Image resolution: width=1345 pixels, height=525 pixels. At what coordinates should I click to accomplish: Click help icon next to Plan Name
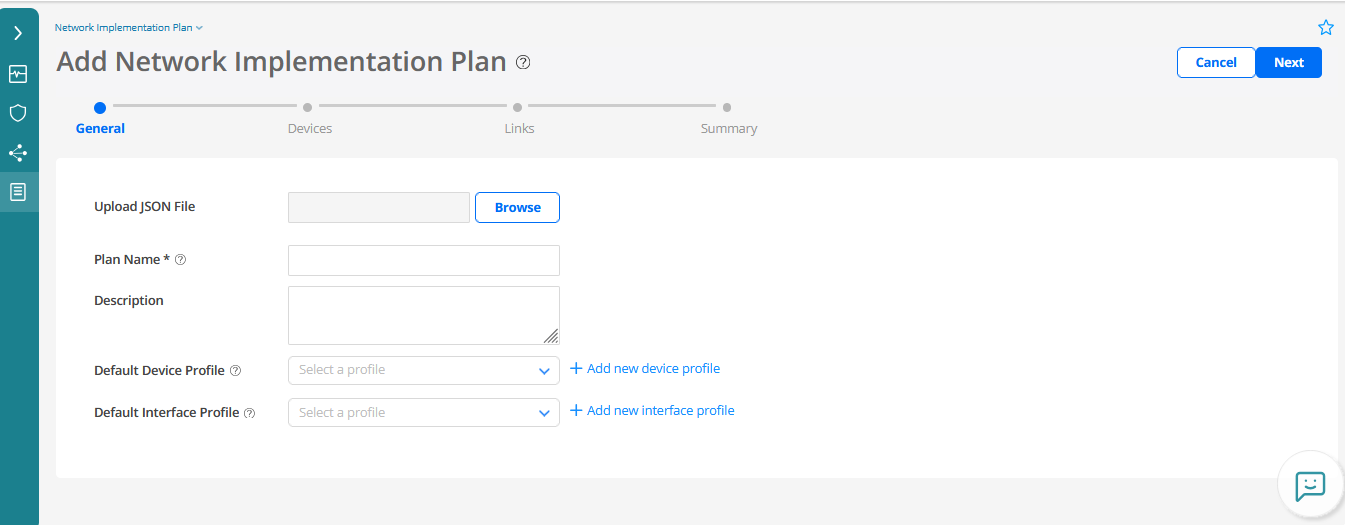point(181,260)
